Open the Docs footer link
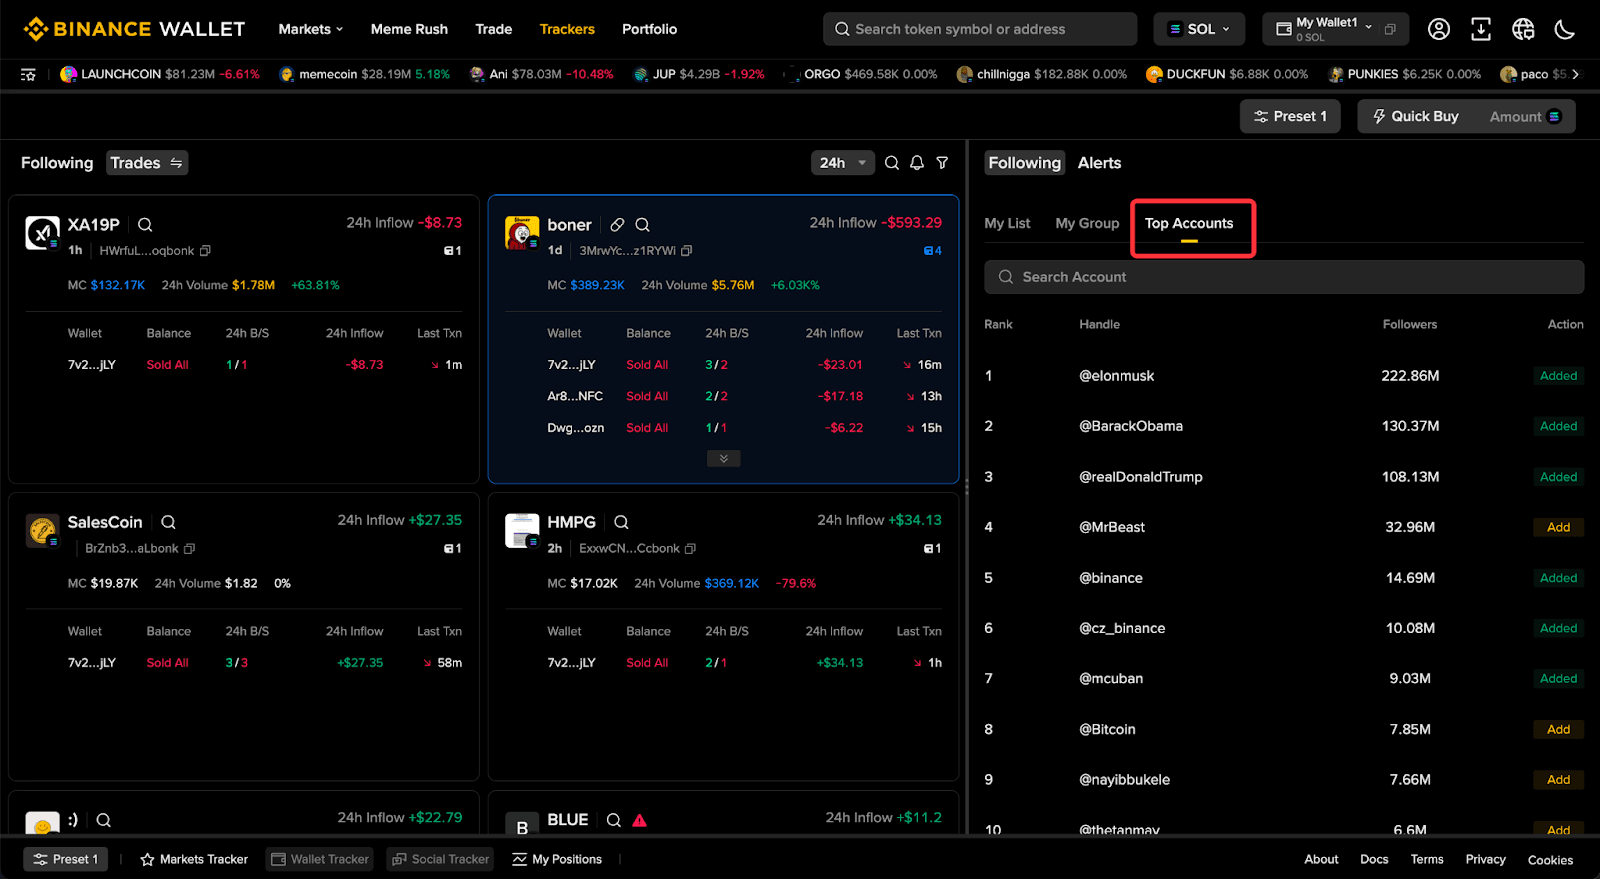Image resolution: width=1600 pixels, height=879 pixels. [x=1374, y=859]
